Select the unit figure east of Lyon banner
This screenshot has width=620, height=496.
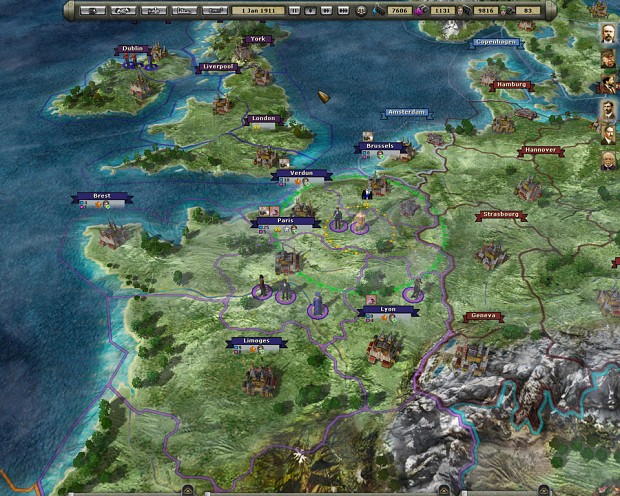tap(414, 291)
